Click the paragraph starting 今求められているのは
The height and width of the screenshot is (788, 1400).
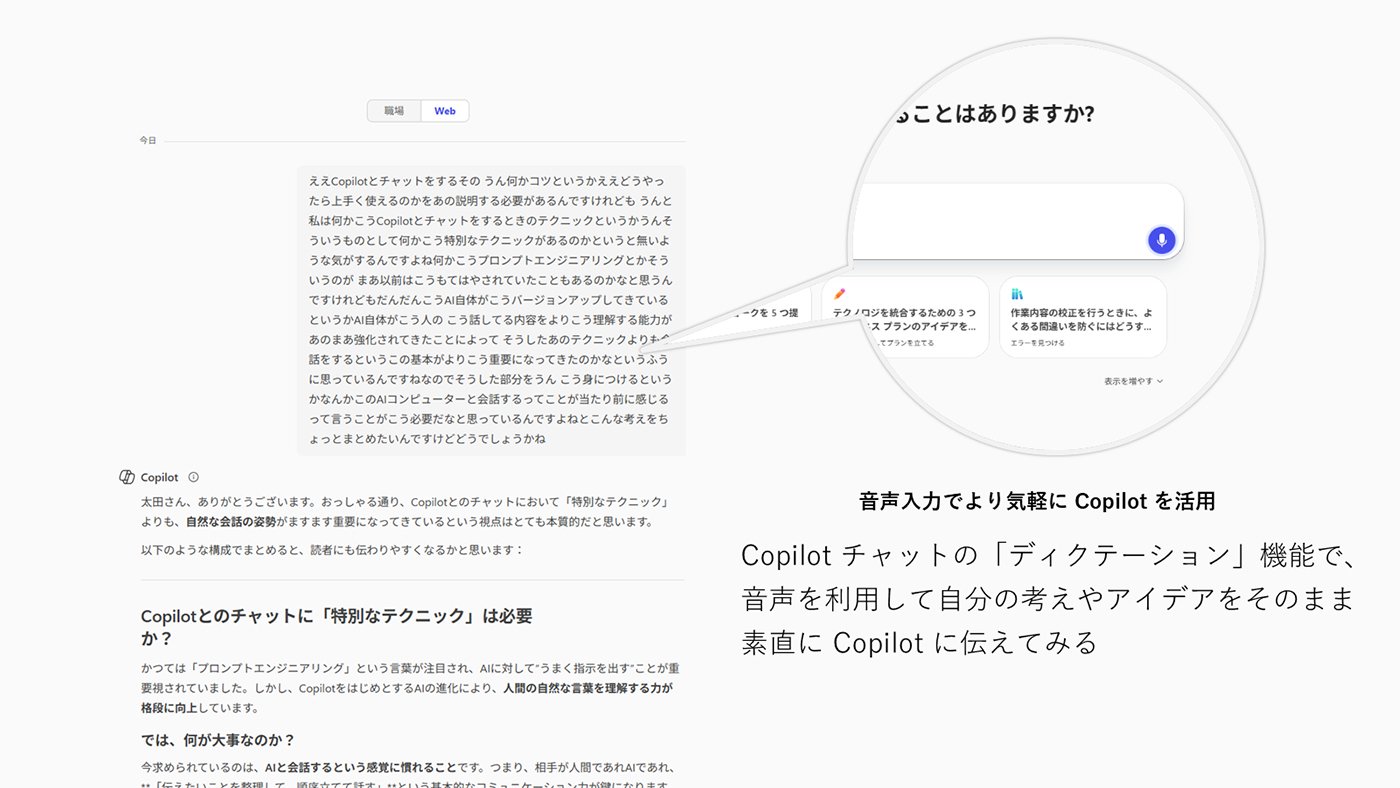[x=410, y=775]
